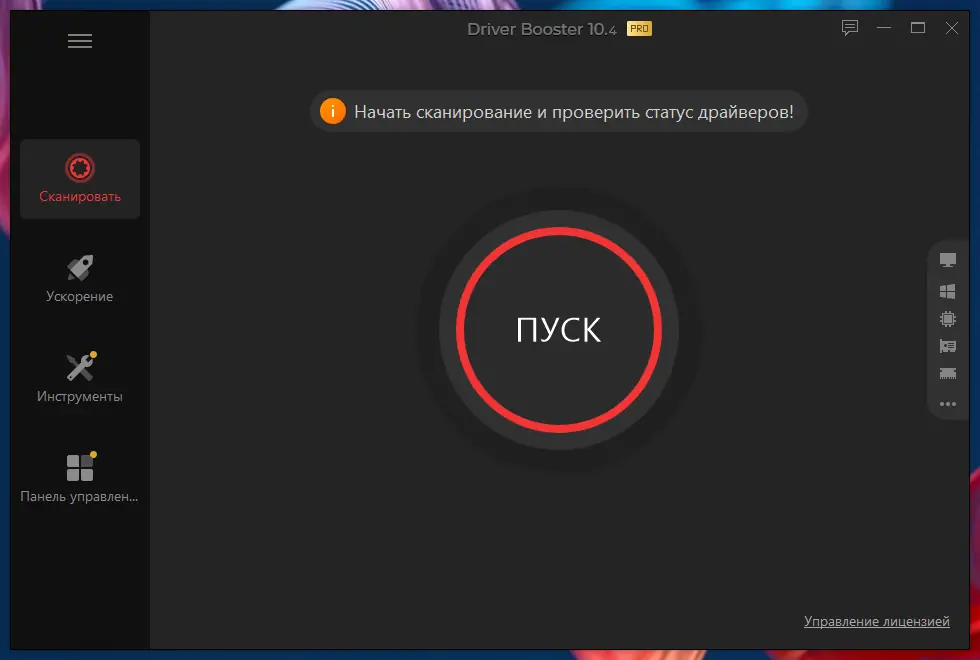This screenshot has width=980, height=660.
Task: Maximize the Driver Booster window
Action: tap(918, 28)
